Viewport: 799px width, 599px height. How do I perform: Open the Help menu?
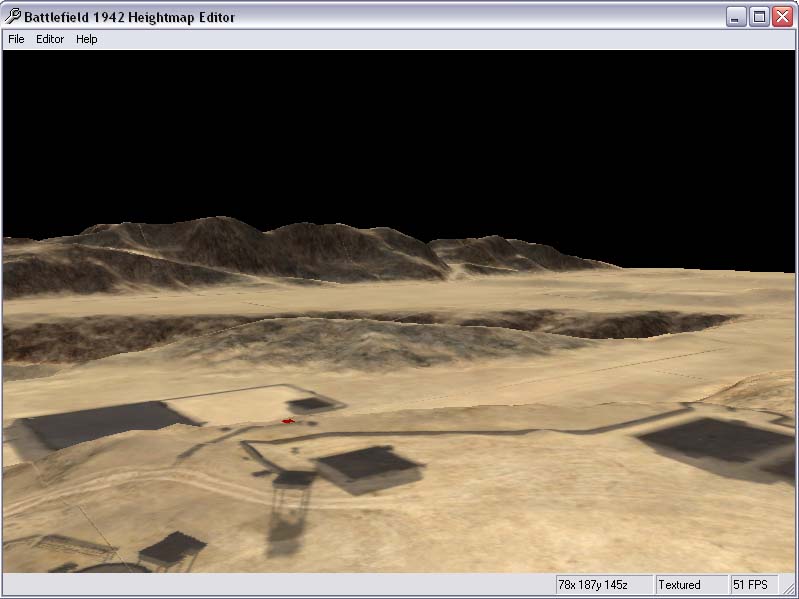(x=87, y=39)
